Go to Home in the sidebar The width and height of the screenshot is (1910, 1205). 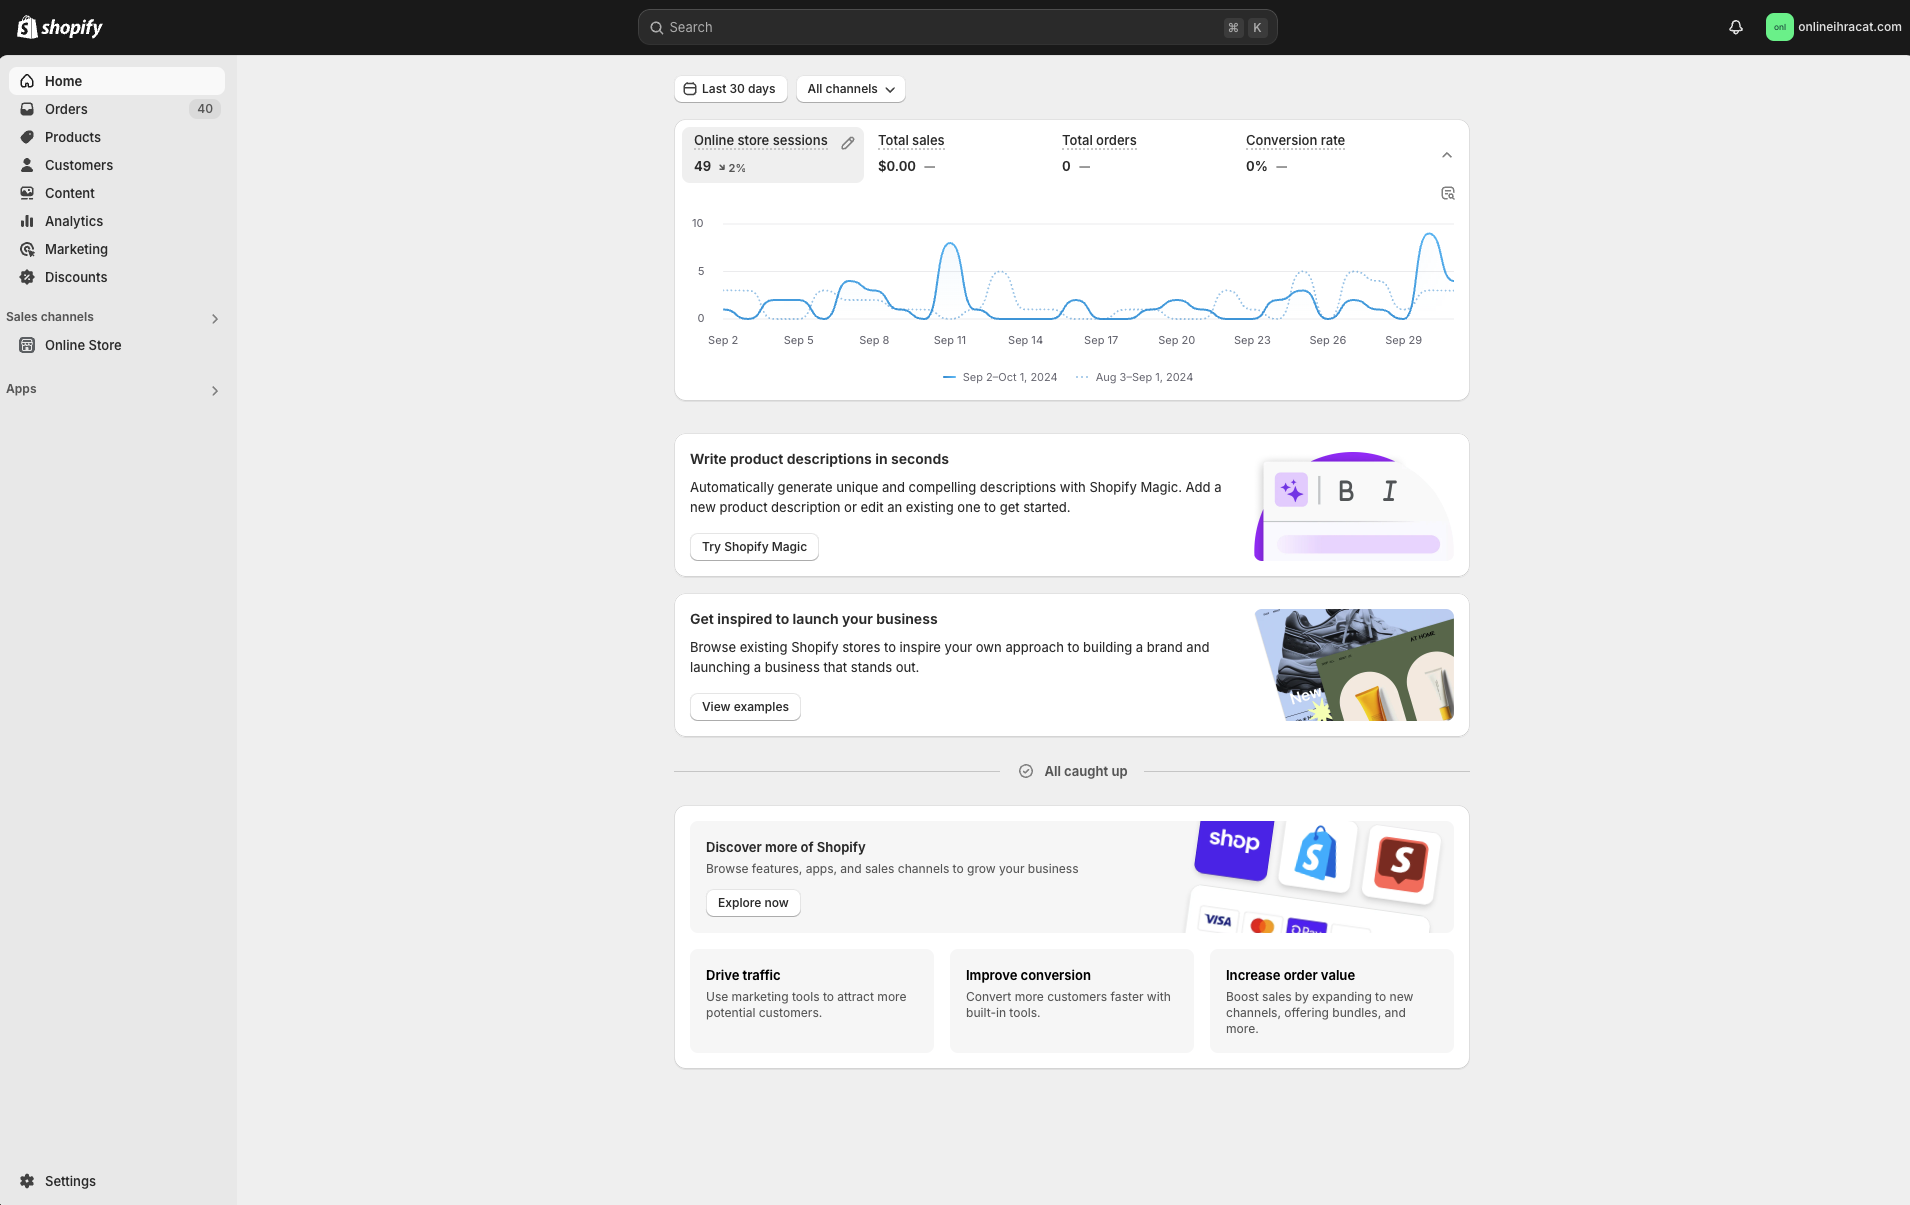point(117,81)
